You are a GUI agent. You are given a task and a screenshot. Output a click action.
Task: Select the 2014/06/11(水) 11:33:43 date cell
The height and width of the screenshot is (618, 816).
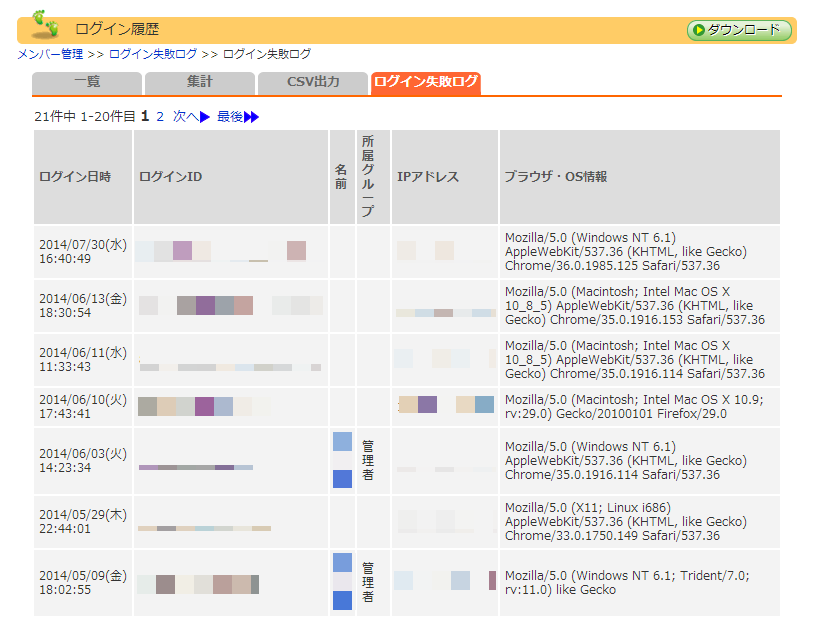tap(83, 360)
